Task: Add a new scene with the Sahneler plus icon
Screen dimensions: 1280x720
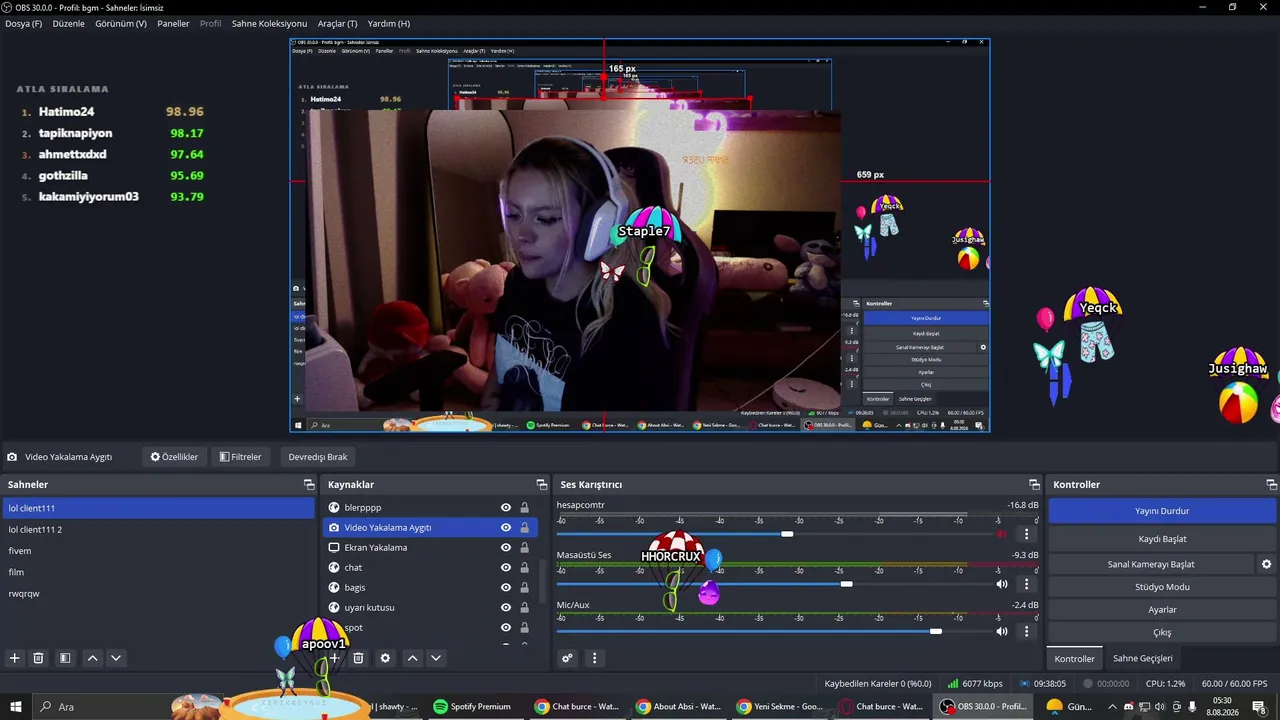Action: pos(14,658)
